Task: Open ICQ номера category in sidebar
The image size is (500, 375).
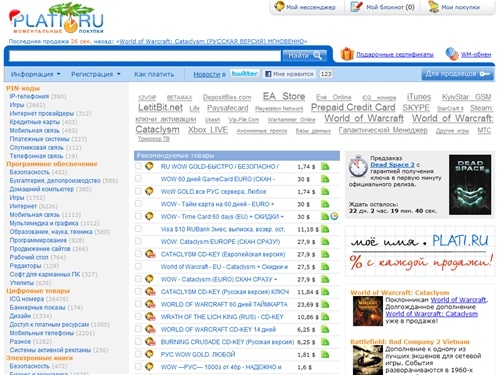Action: [x=27, y=299]
